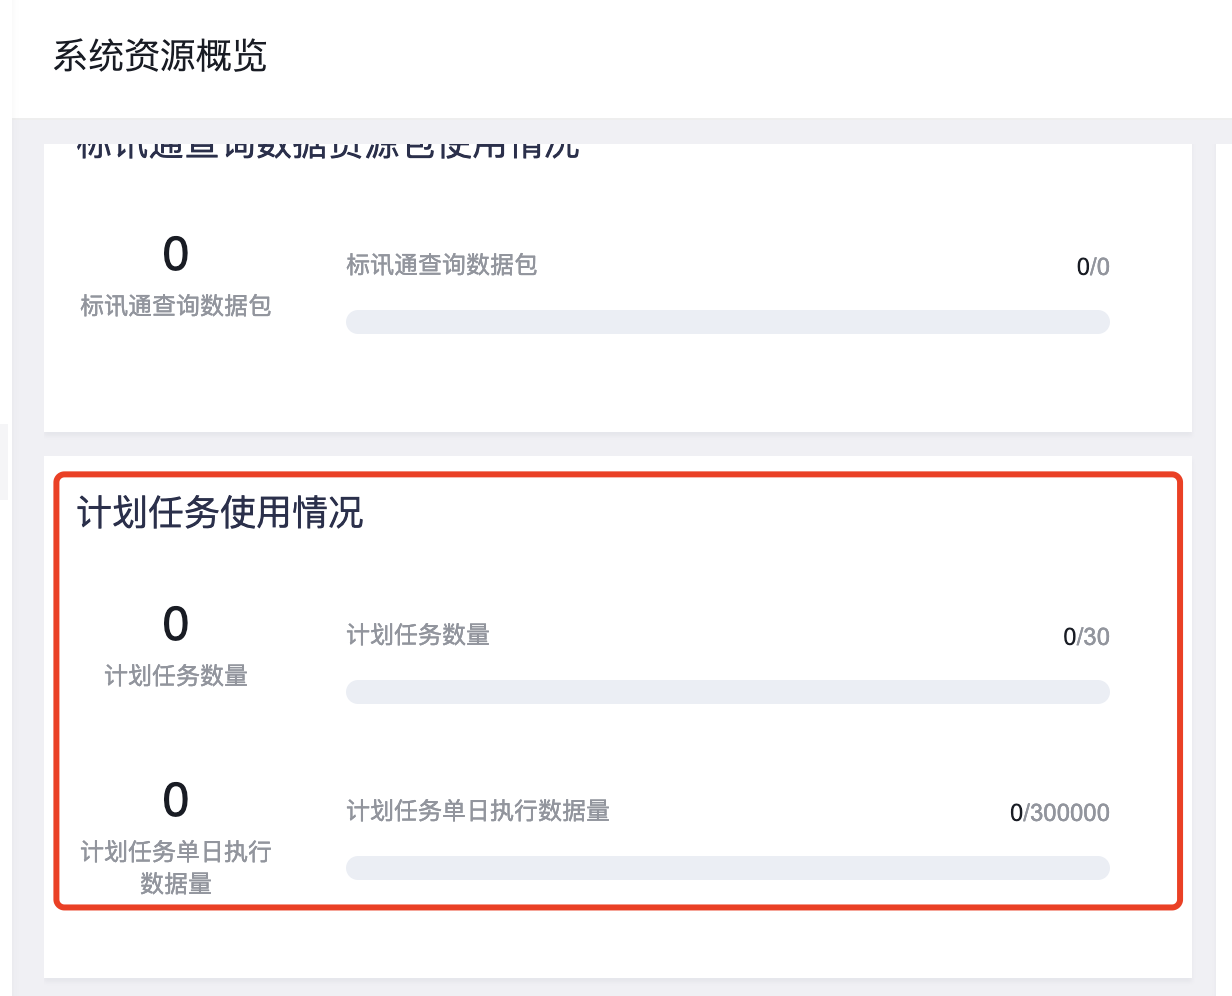1232x996 pixels.
Task: Click the 0/0 usage indicator
Action: (1094, 266)
